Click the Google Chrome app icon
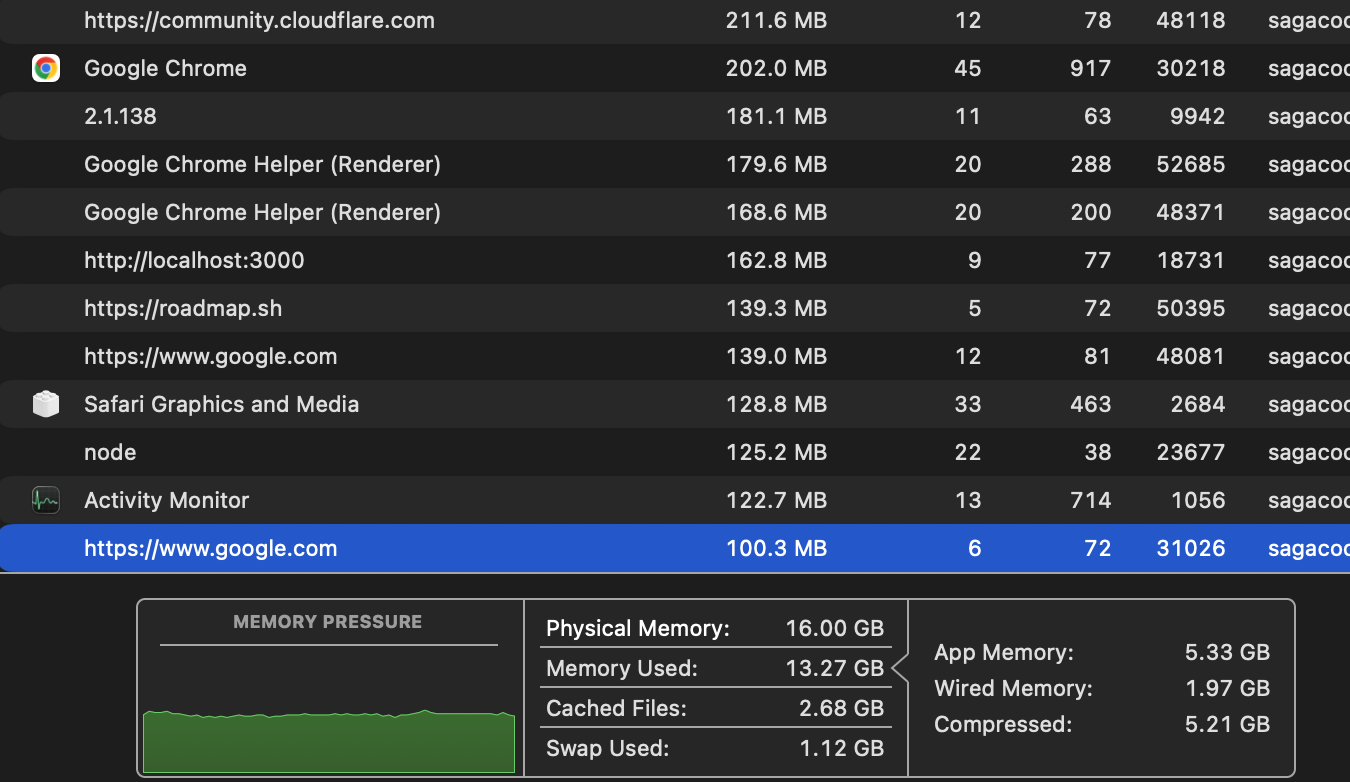 click(x=46, y=68)
